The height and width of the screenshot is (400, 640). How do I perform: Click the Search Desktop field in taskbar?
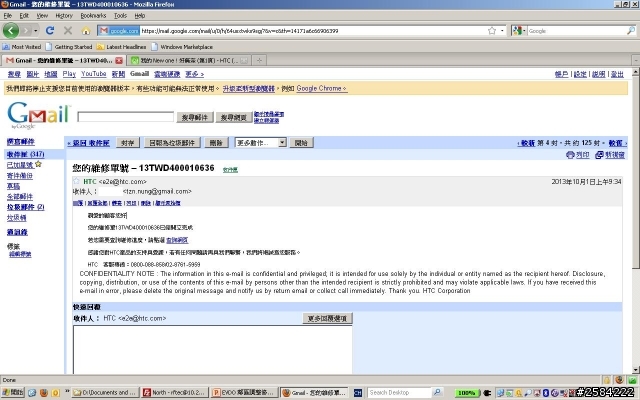coord(399,392)
